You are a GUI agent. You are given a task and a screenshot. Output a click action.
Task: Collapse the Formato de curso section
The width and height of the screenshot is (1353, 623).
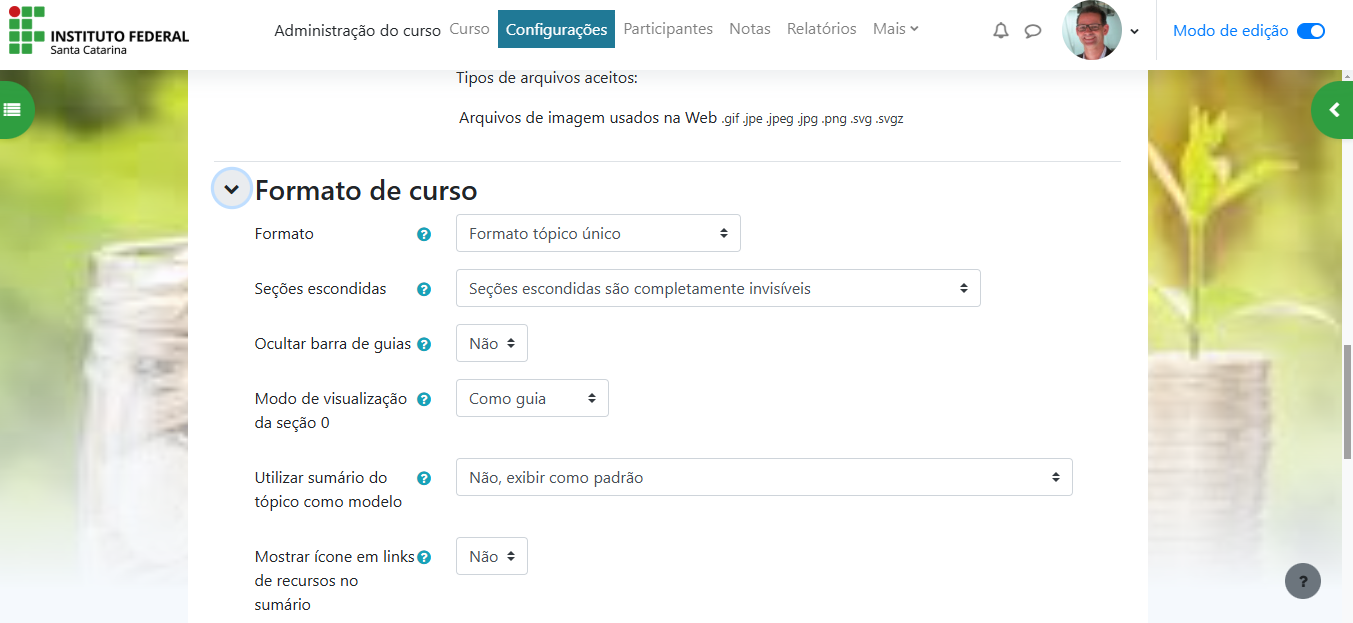click(x=232, y=189)
